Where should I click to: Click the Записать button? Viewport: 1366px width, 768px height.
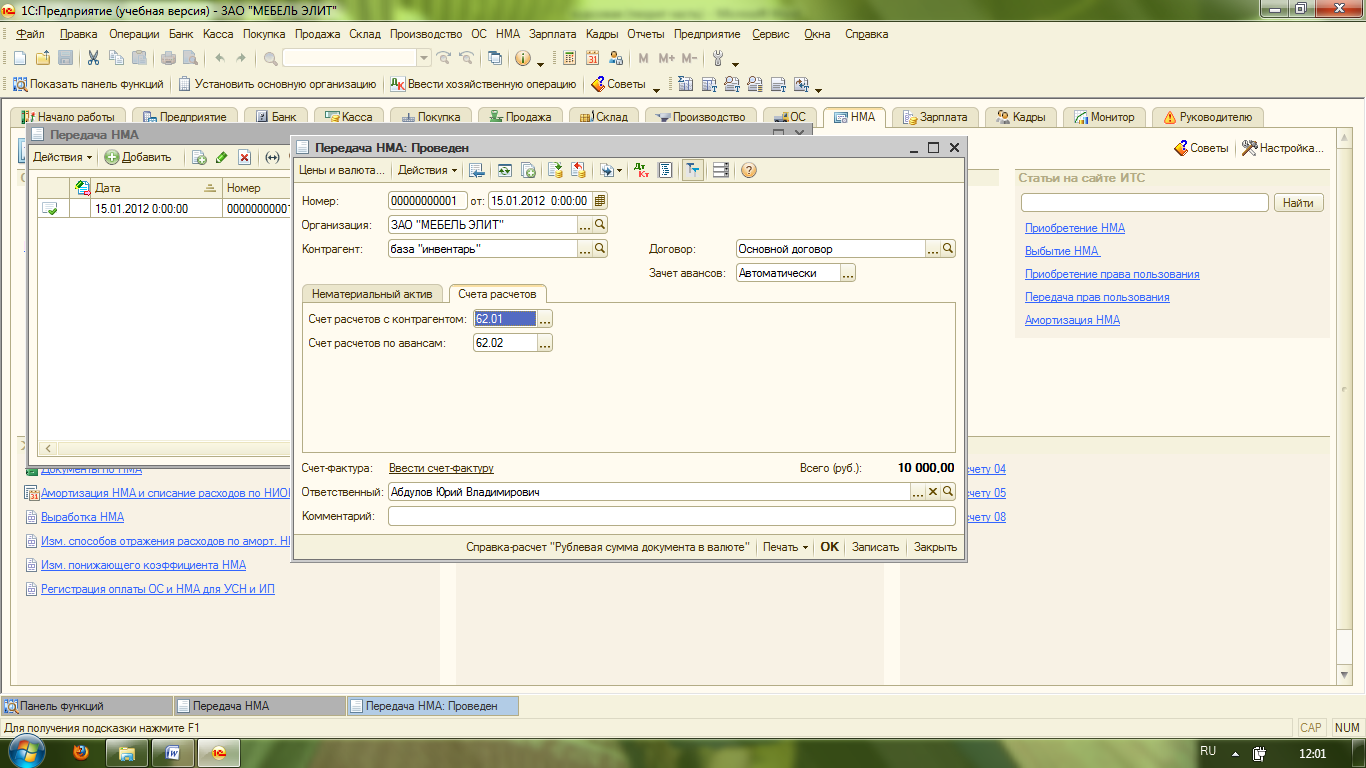875,547
